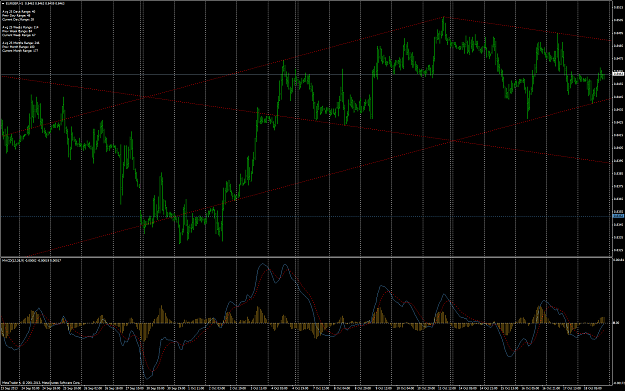Select the 'Current Week Range' line
The width and height of the screenshot is (625, 391).
pyautogui.click(x=19, y=35)
